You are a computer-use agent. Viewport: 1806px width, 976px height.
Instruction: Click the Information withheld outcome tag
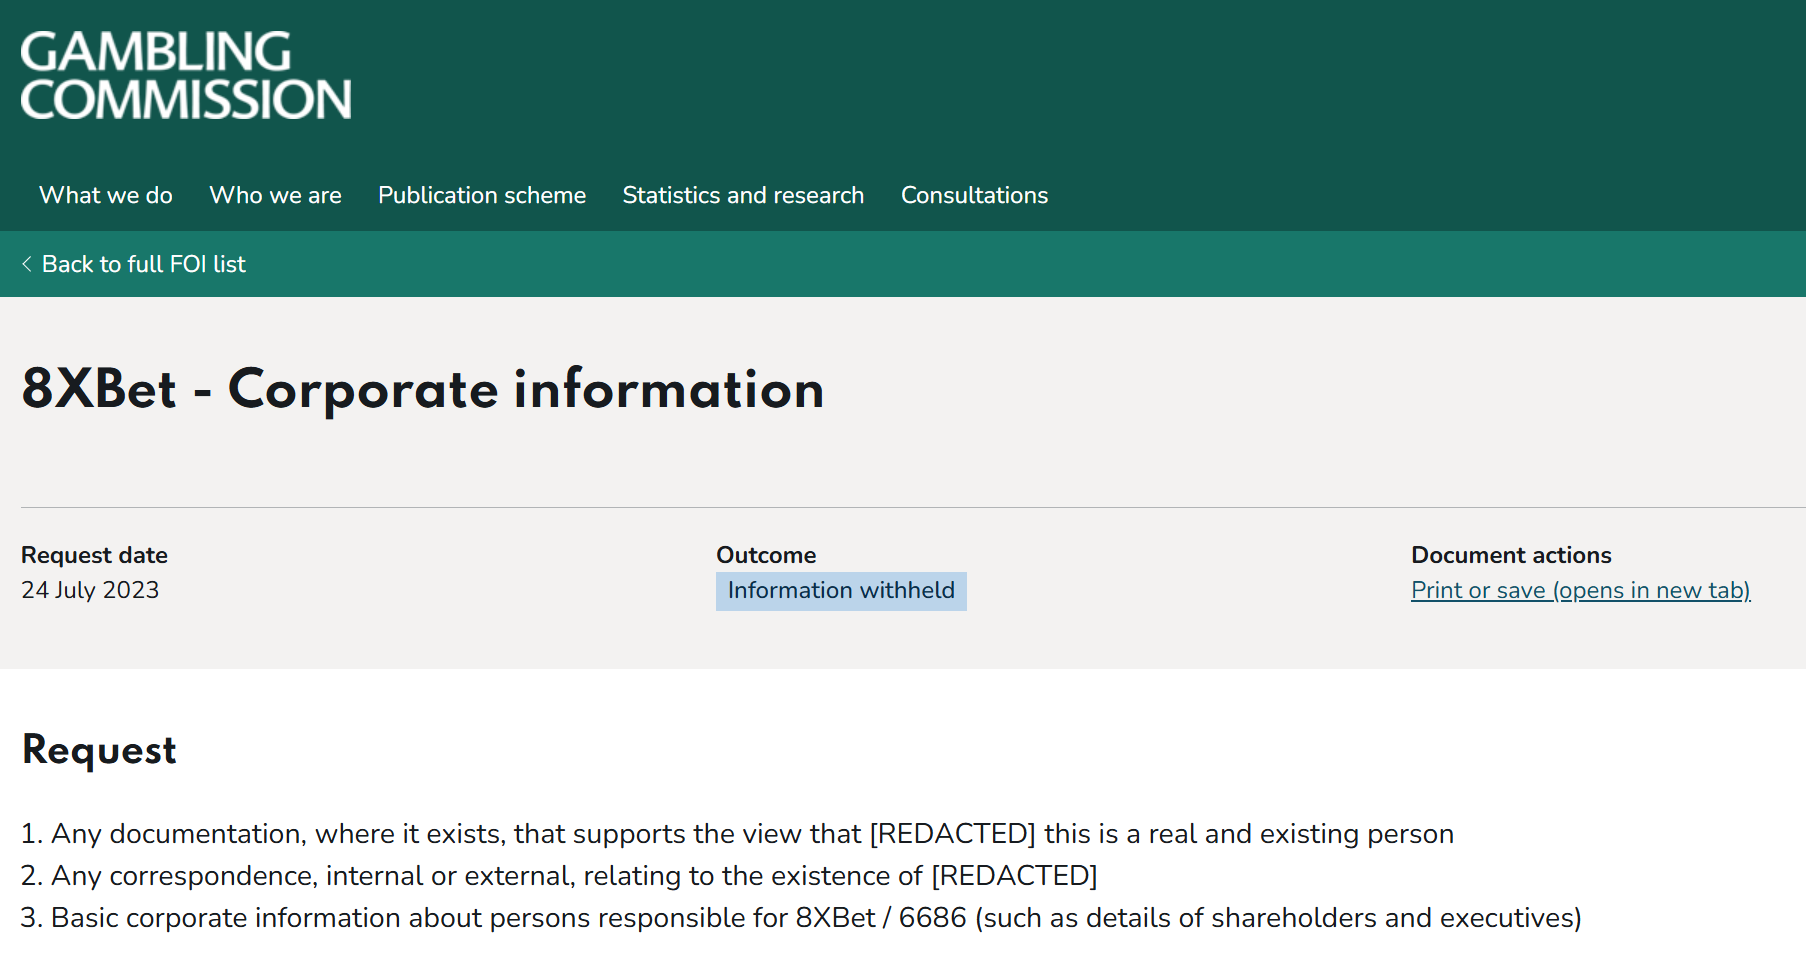(841, 591)
